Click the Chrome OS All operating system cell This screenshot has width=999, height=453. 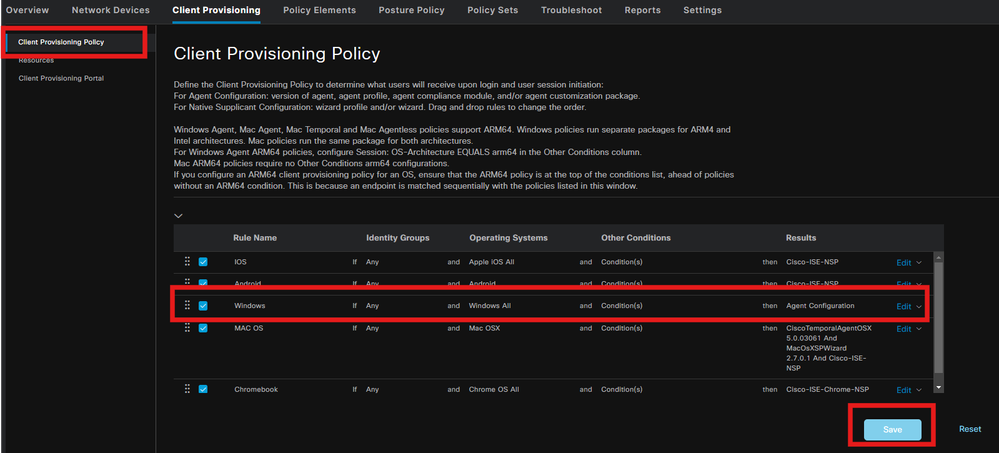(x=494, y=389)
